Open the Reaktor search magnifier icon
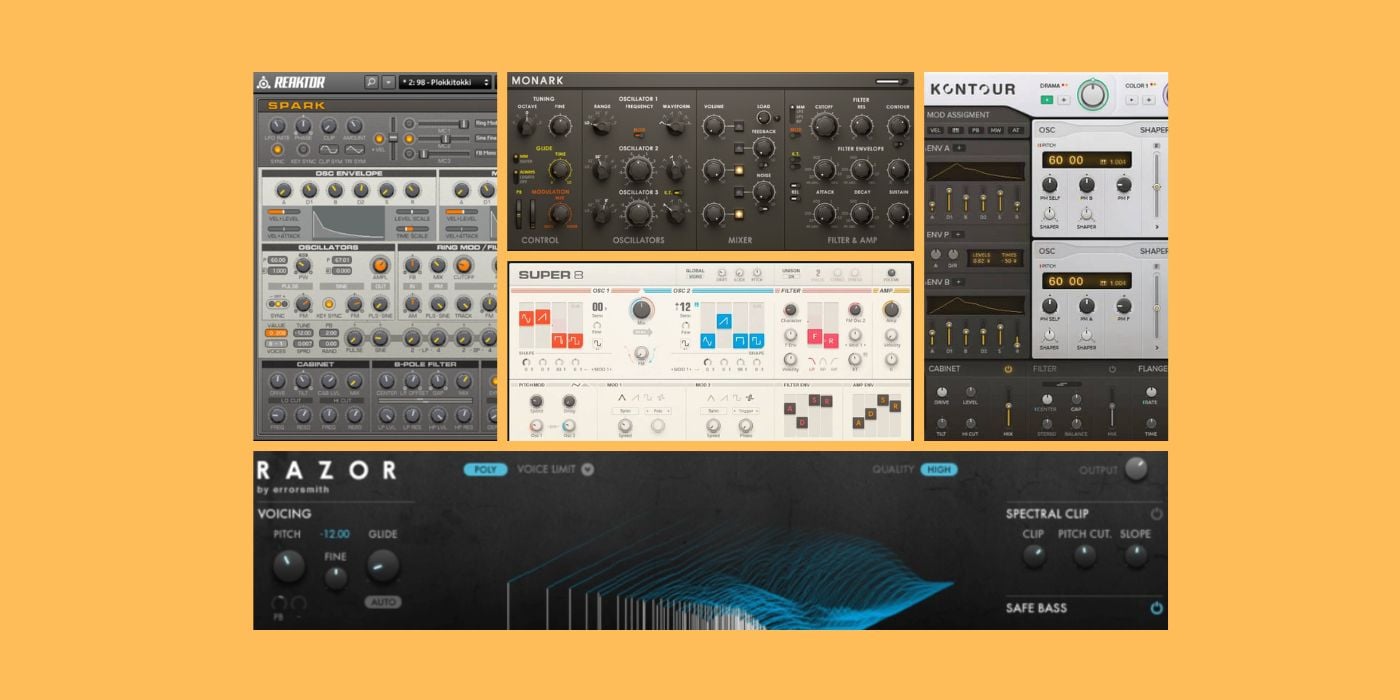Screen dimensions: 1400x700 (371, 82)
